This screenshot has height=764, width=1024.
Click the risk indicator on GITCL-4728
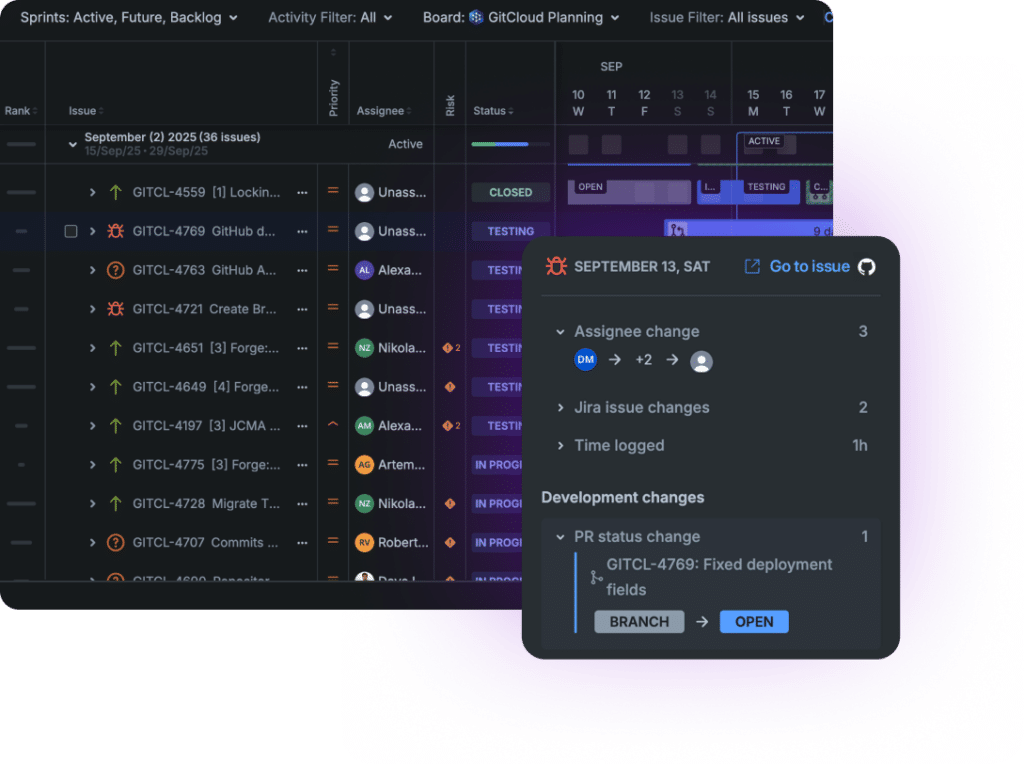(x=450, y=503)
